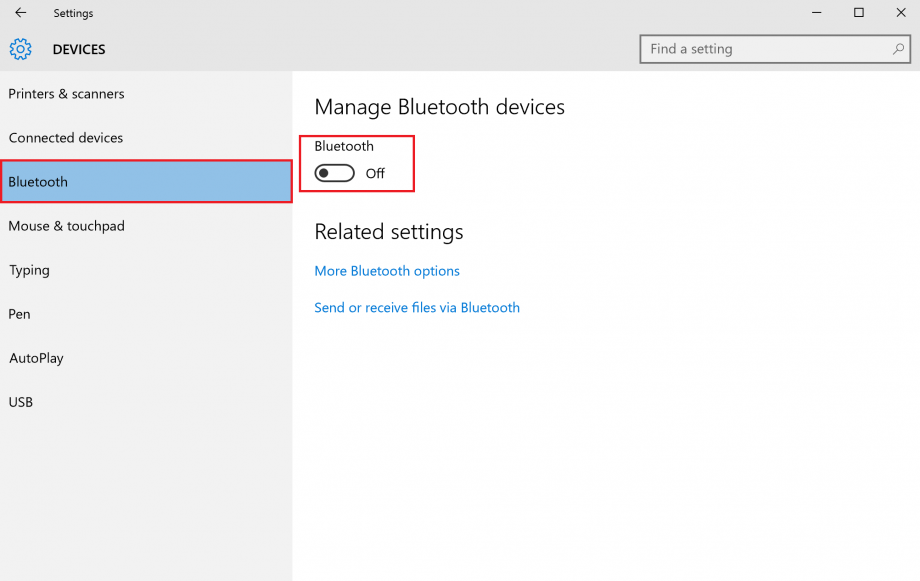The height and width of the screenshot is (581, 920).
Task: Open Typing settings
Action: [29, 269]
